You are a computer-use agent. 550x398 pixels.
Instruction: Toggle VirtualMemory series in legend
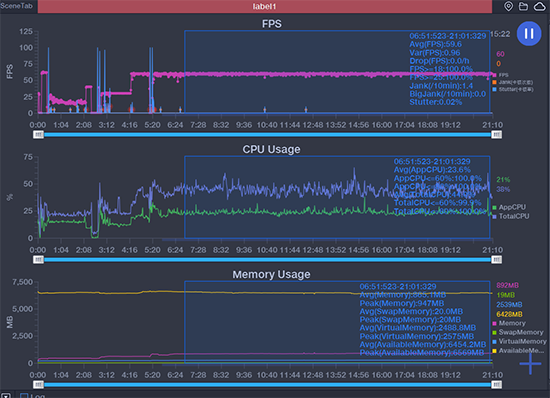pos(519,342)
